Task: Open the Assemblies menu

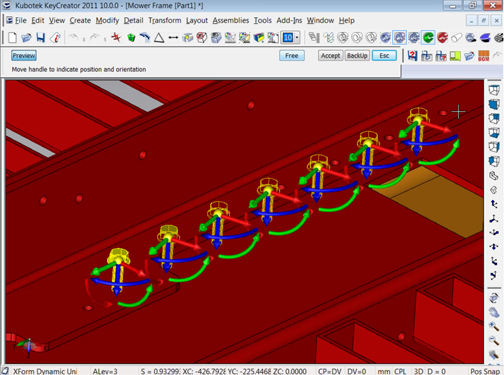Action: [231, 20]
